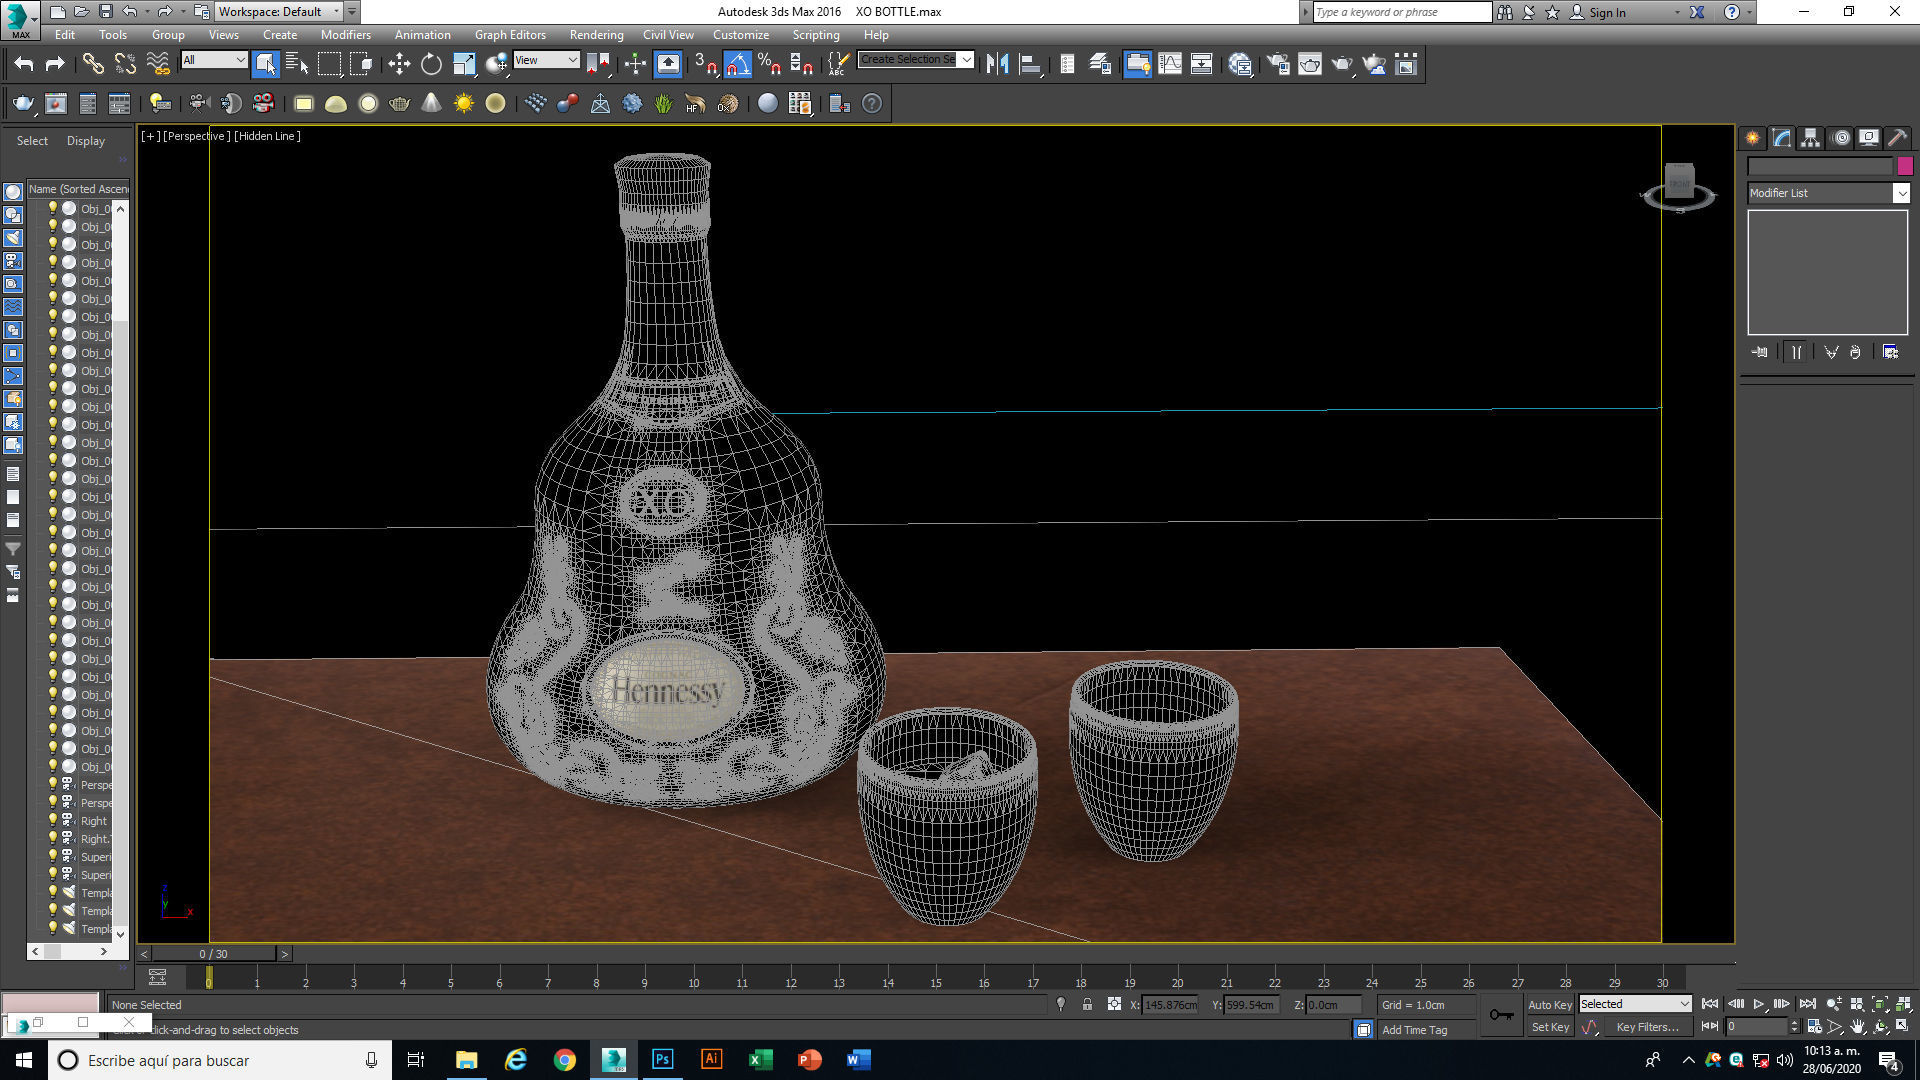This screenshot has width=1920, height=1080.
Task: Click the Play Animation button
Action: point(1758,1004)
